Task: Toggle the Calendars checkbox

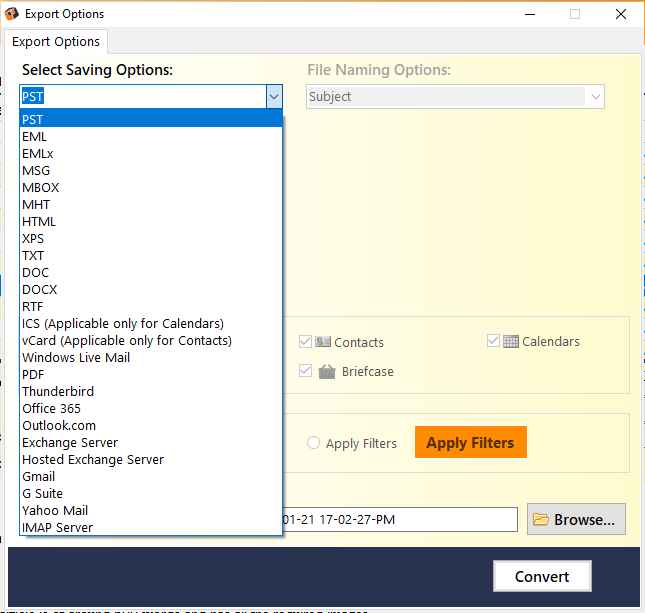Action: tap(493, 341)
